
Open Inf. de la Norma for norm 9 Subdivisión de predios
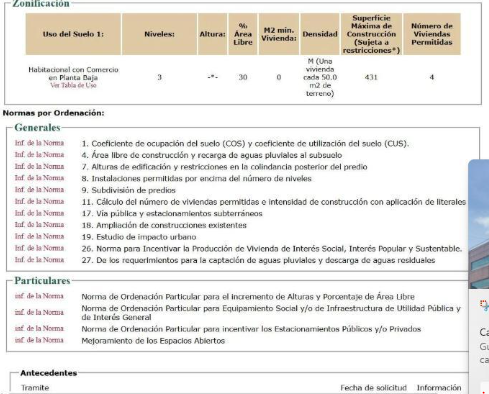39,190
